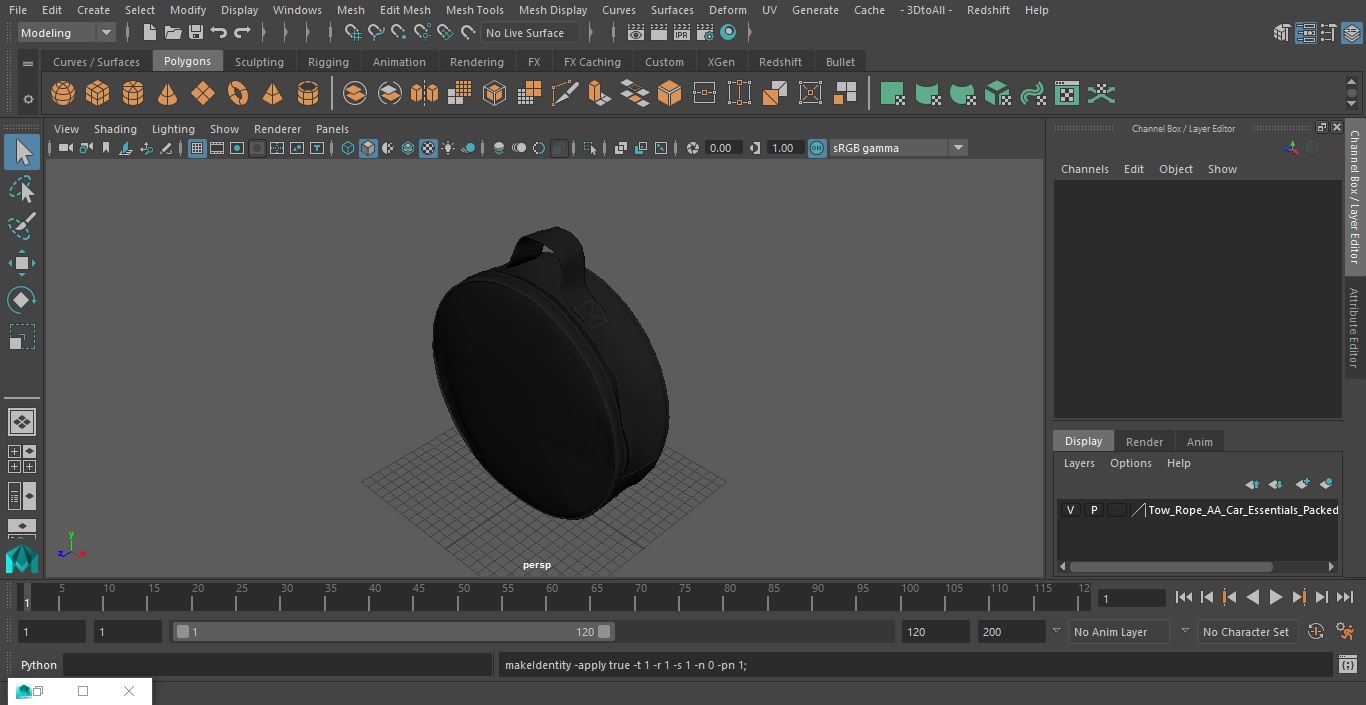Open character set options running-man icon

click(x=1345, y=632)
